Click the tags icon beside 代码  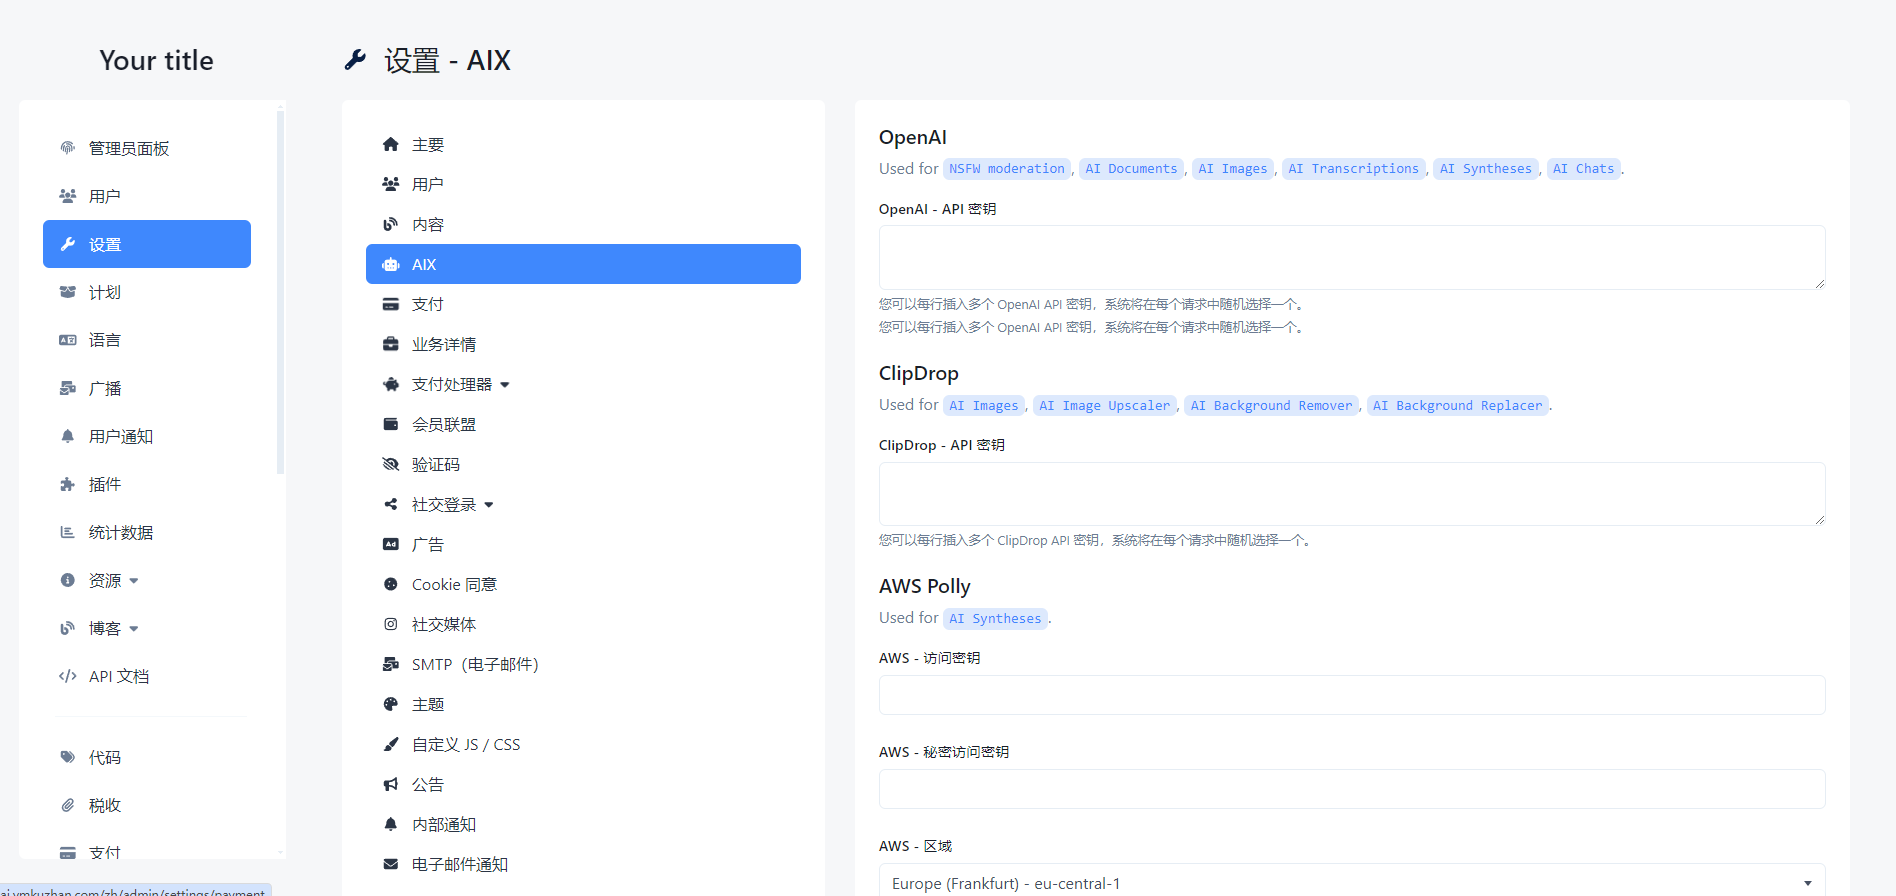click(x=68, y=757)
